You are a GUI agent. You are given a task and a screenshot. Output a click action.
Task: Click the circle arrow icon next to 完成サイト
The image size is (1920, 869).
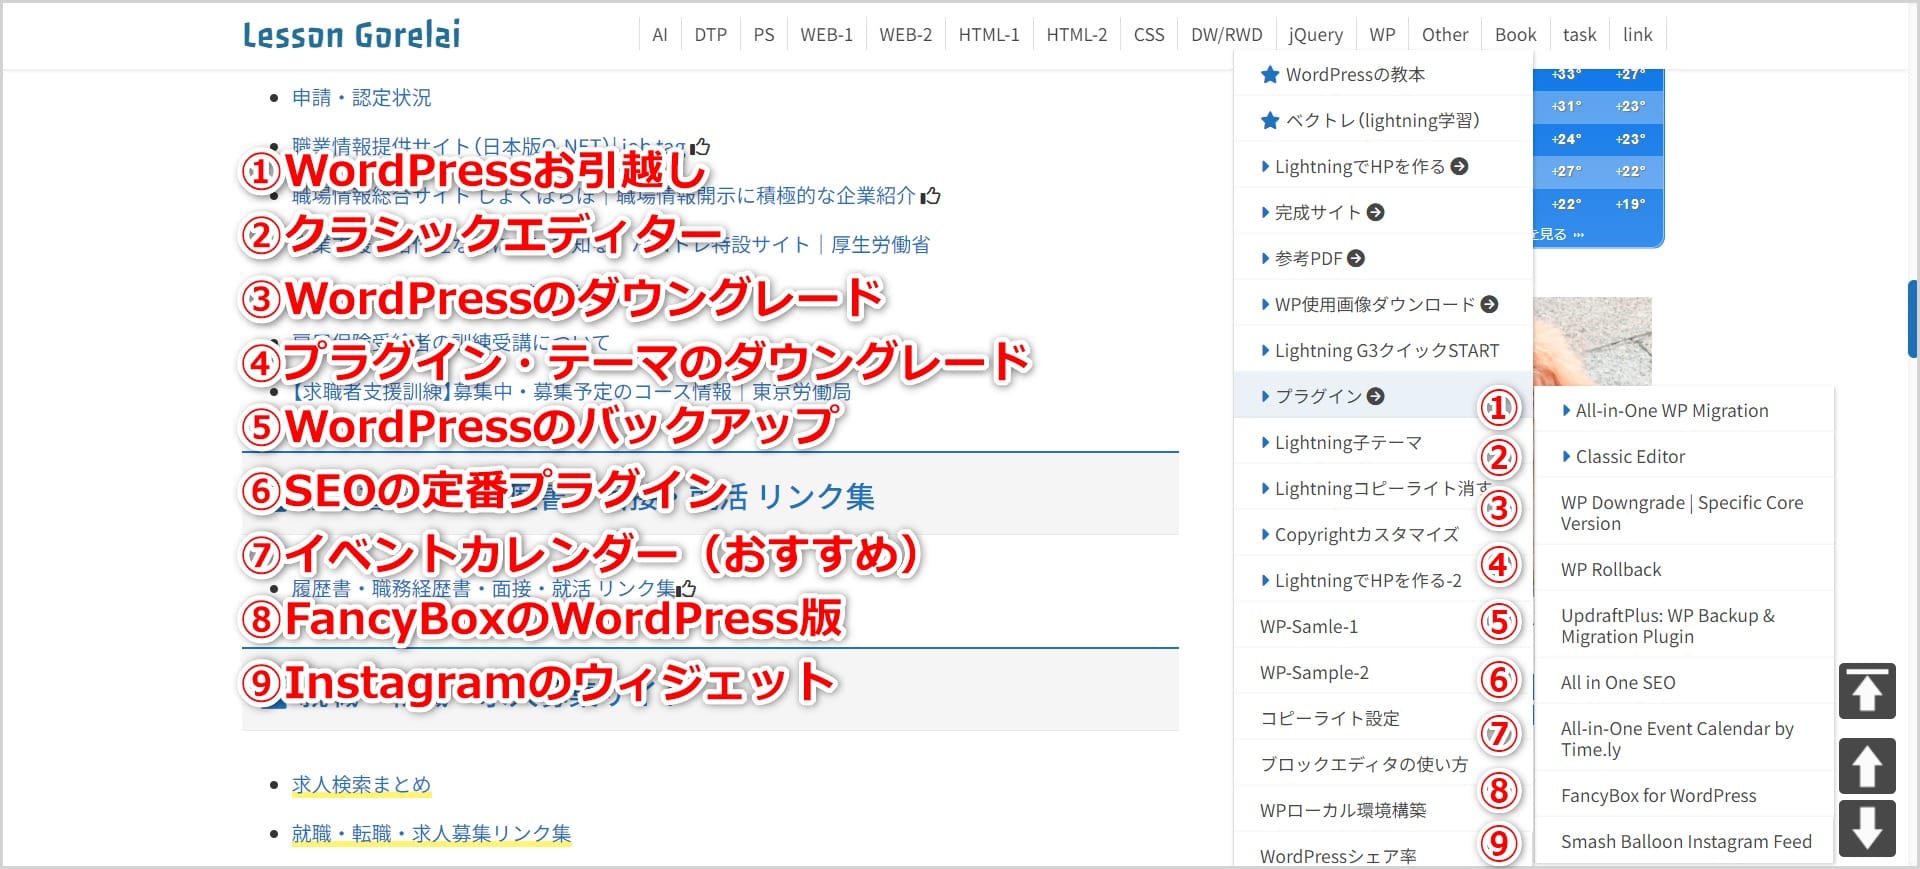pyautogui.click(x=1376, y=212)
